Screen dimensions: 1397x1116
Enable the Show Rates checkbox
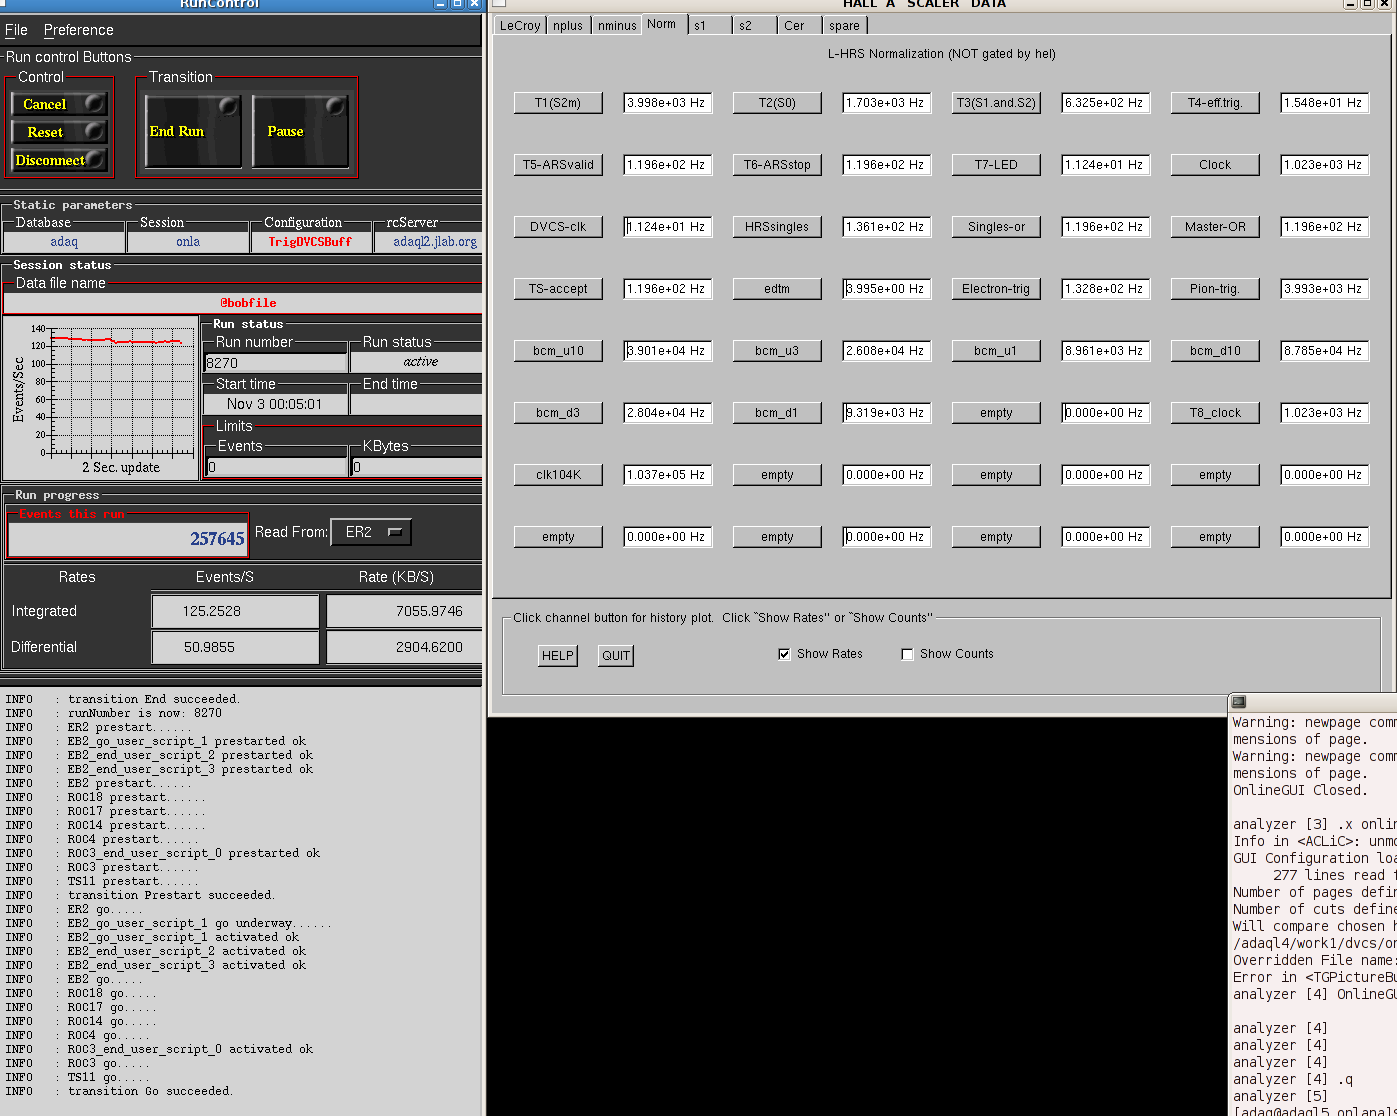(784, 654)
